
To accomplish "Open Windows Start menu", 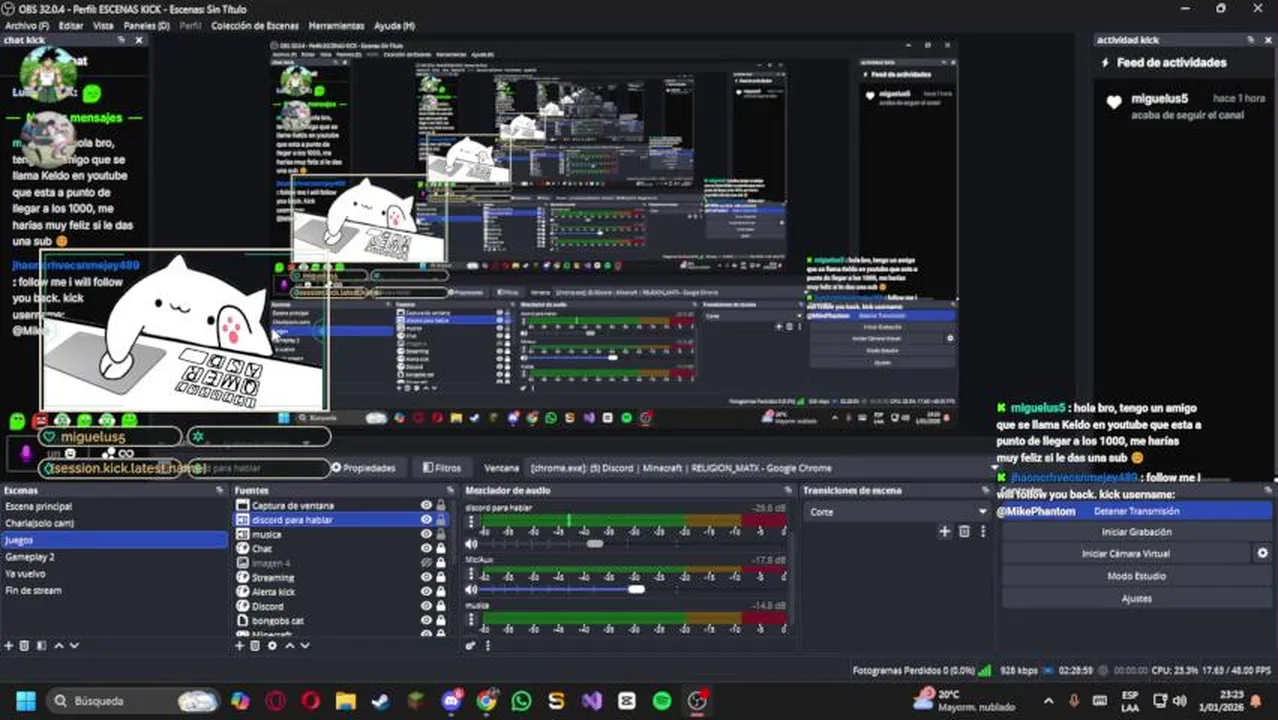I will click(25, 701).
